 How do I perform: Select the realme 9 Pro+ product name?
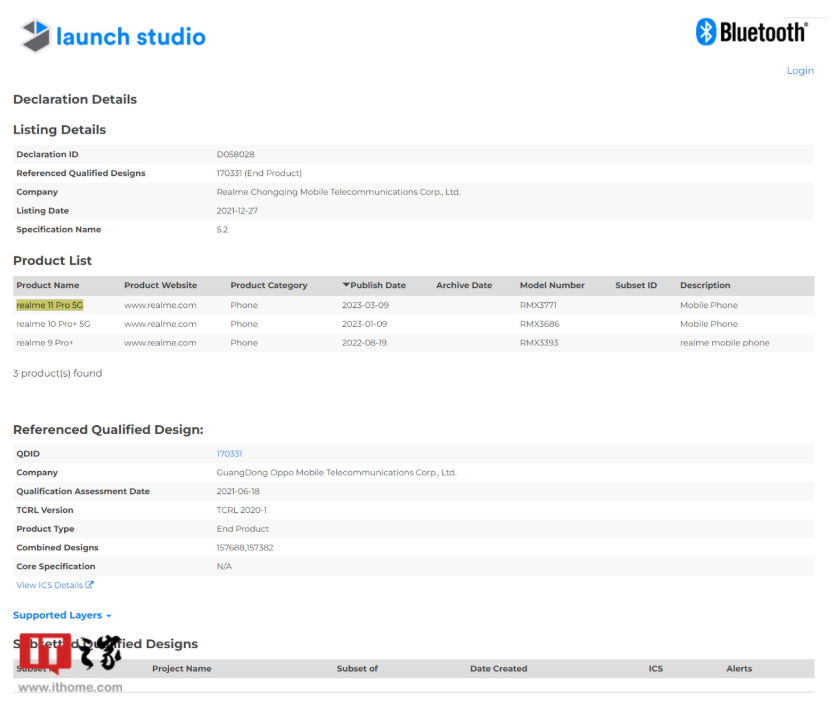click(x=44, y=343)
